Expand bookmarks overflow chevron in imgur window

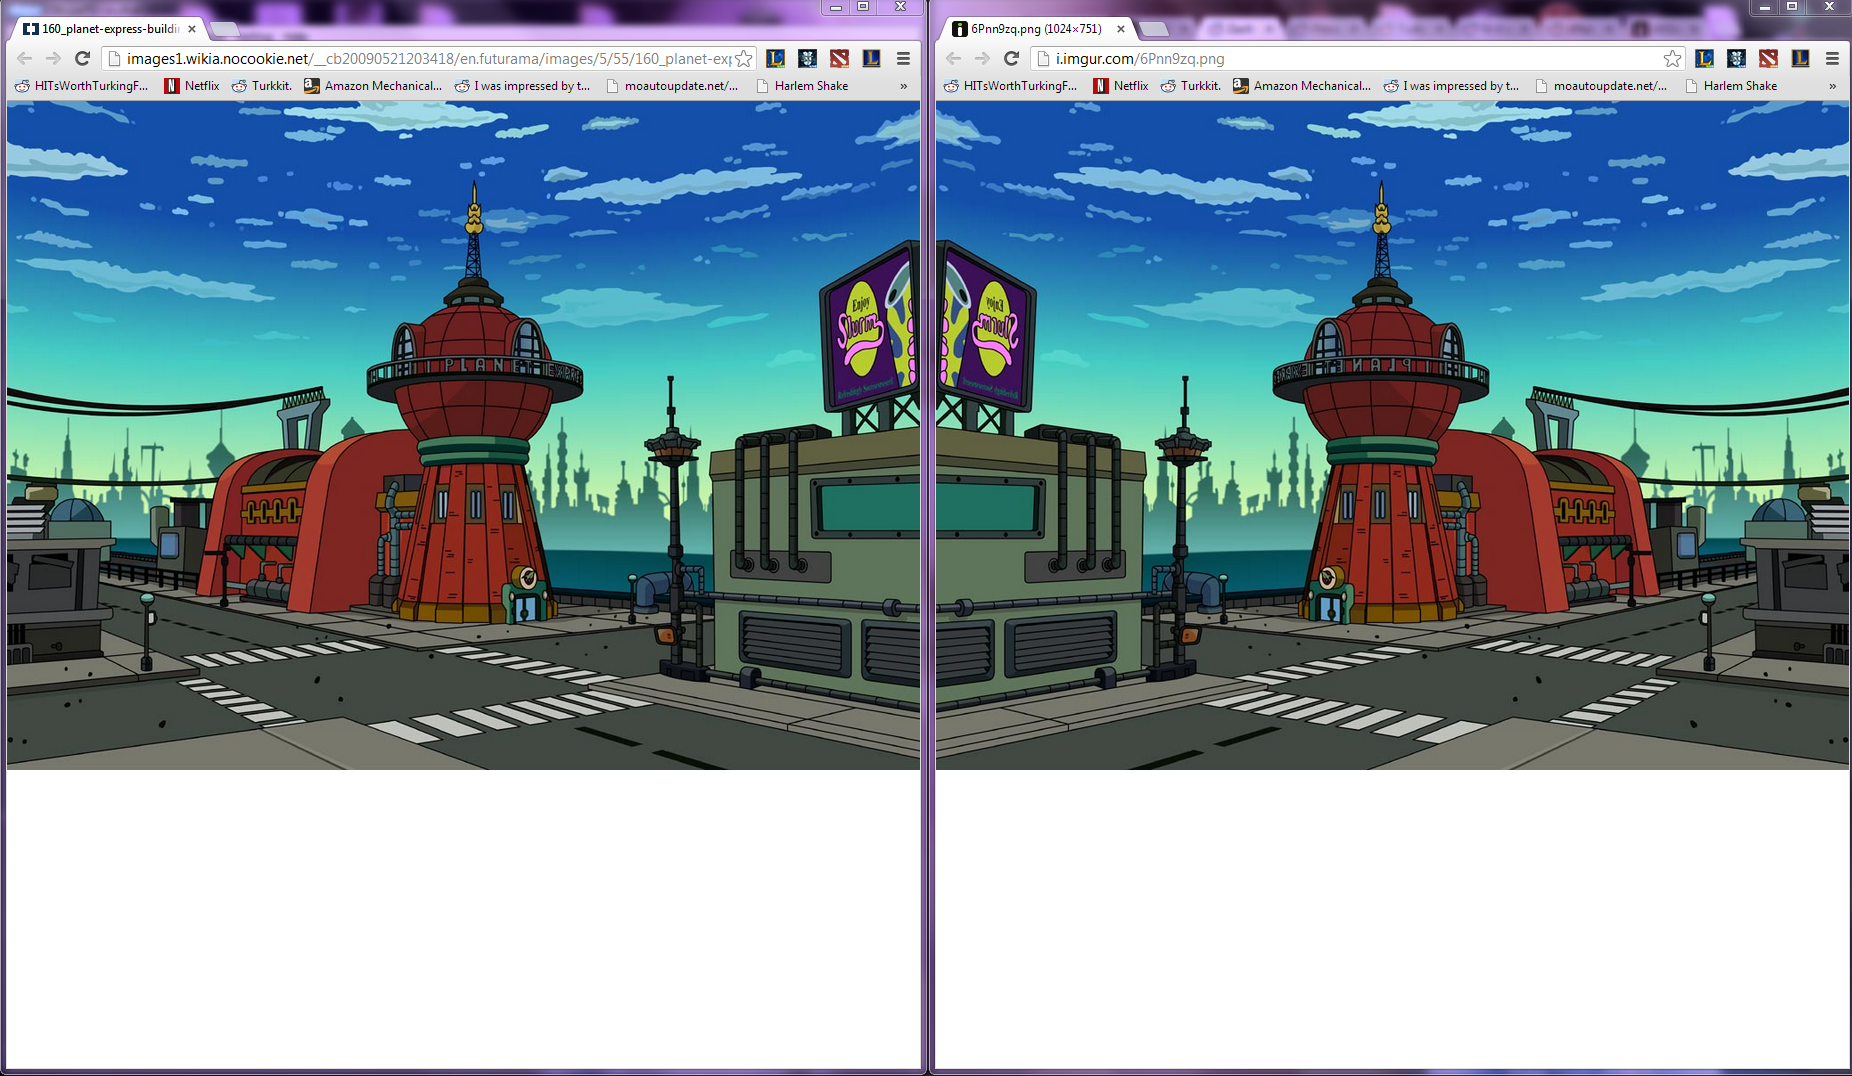point(1832,86)
